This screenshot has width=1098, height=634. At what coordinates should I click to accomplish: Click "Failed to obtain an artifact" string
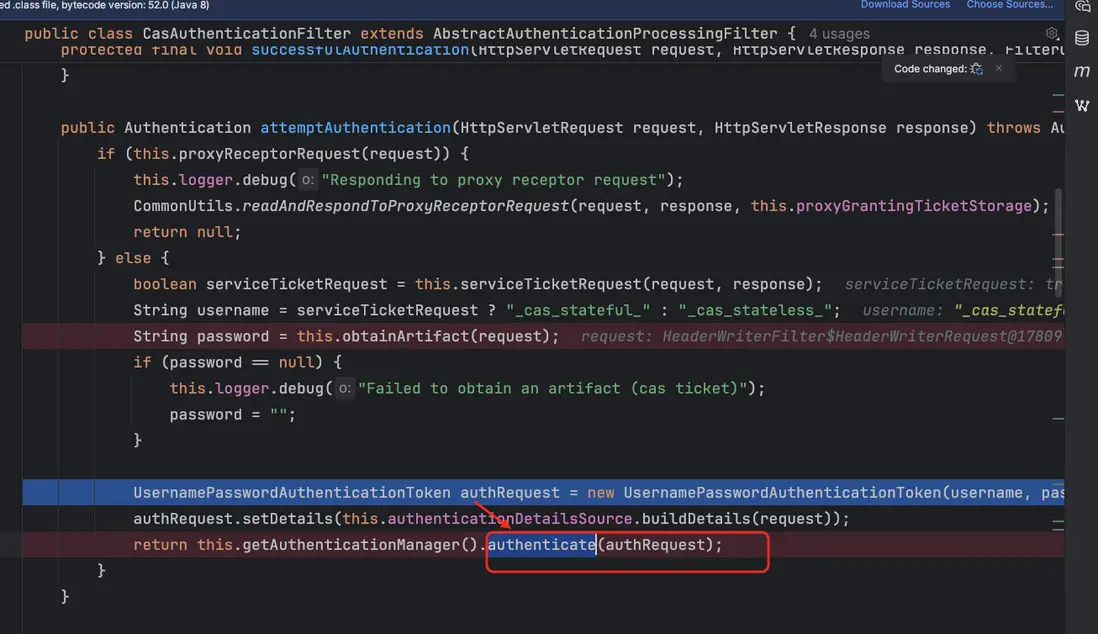553,388
